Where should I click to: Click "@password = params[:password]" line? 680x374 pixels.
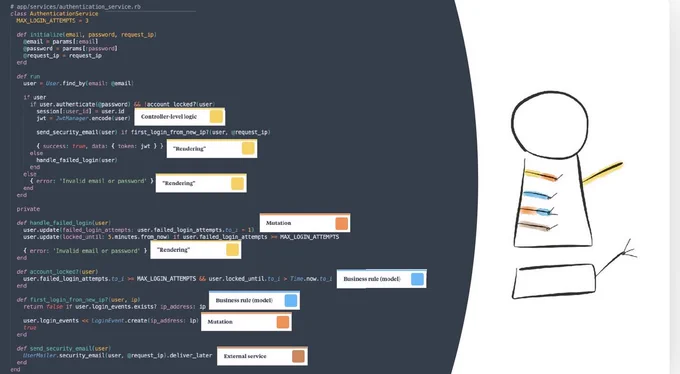click(x=70, y=49)
